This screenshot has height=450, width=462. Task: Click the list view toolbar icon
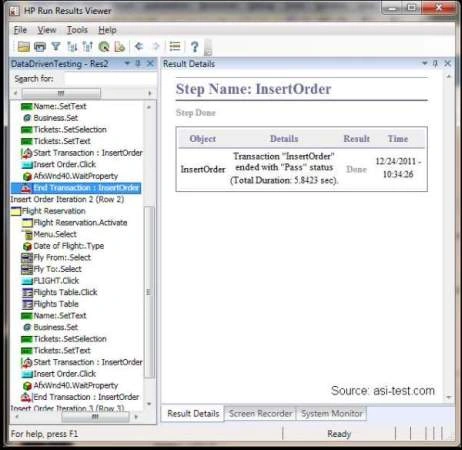pyautogui.click(x=175, y=47)
